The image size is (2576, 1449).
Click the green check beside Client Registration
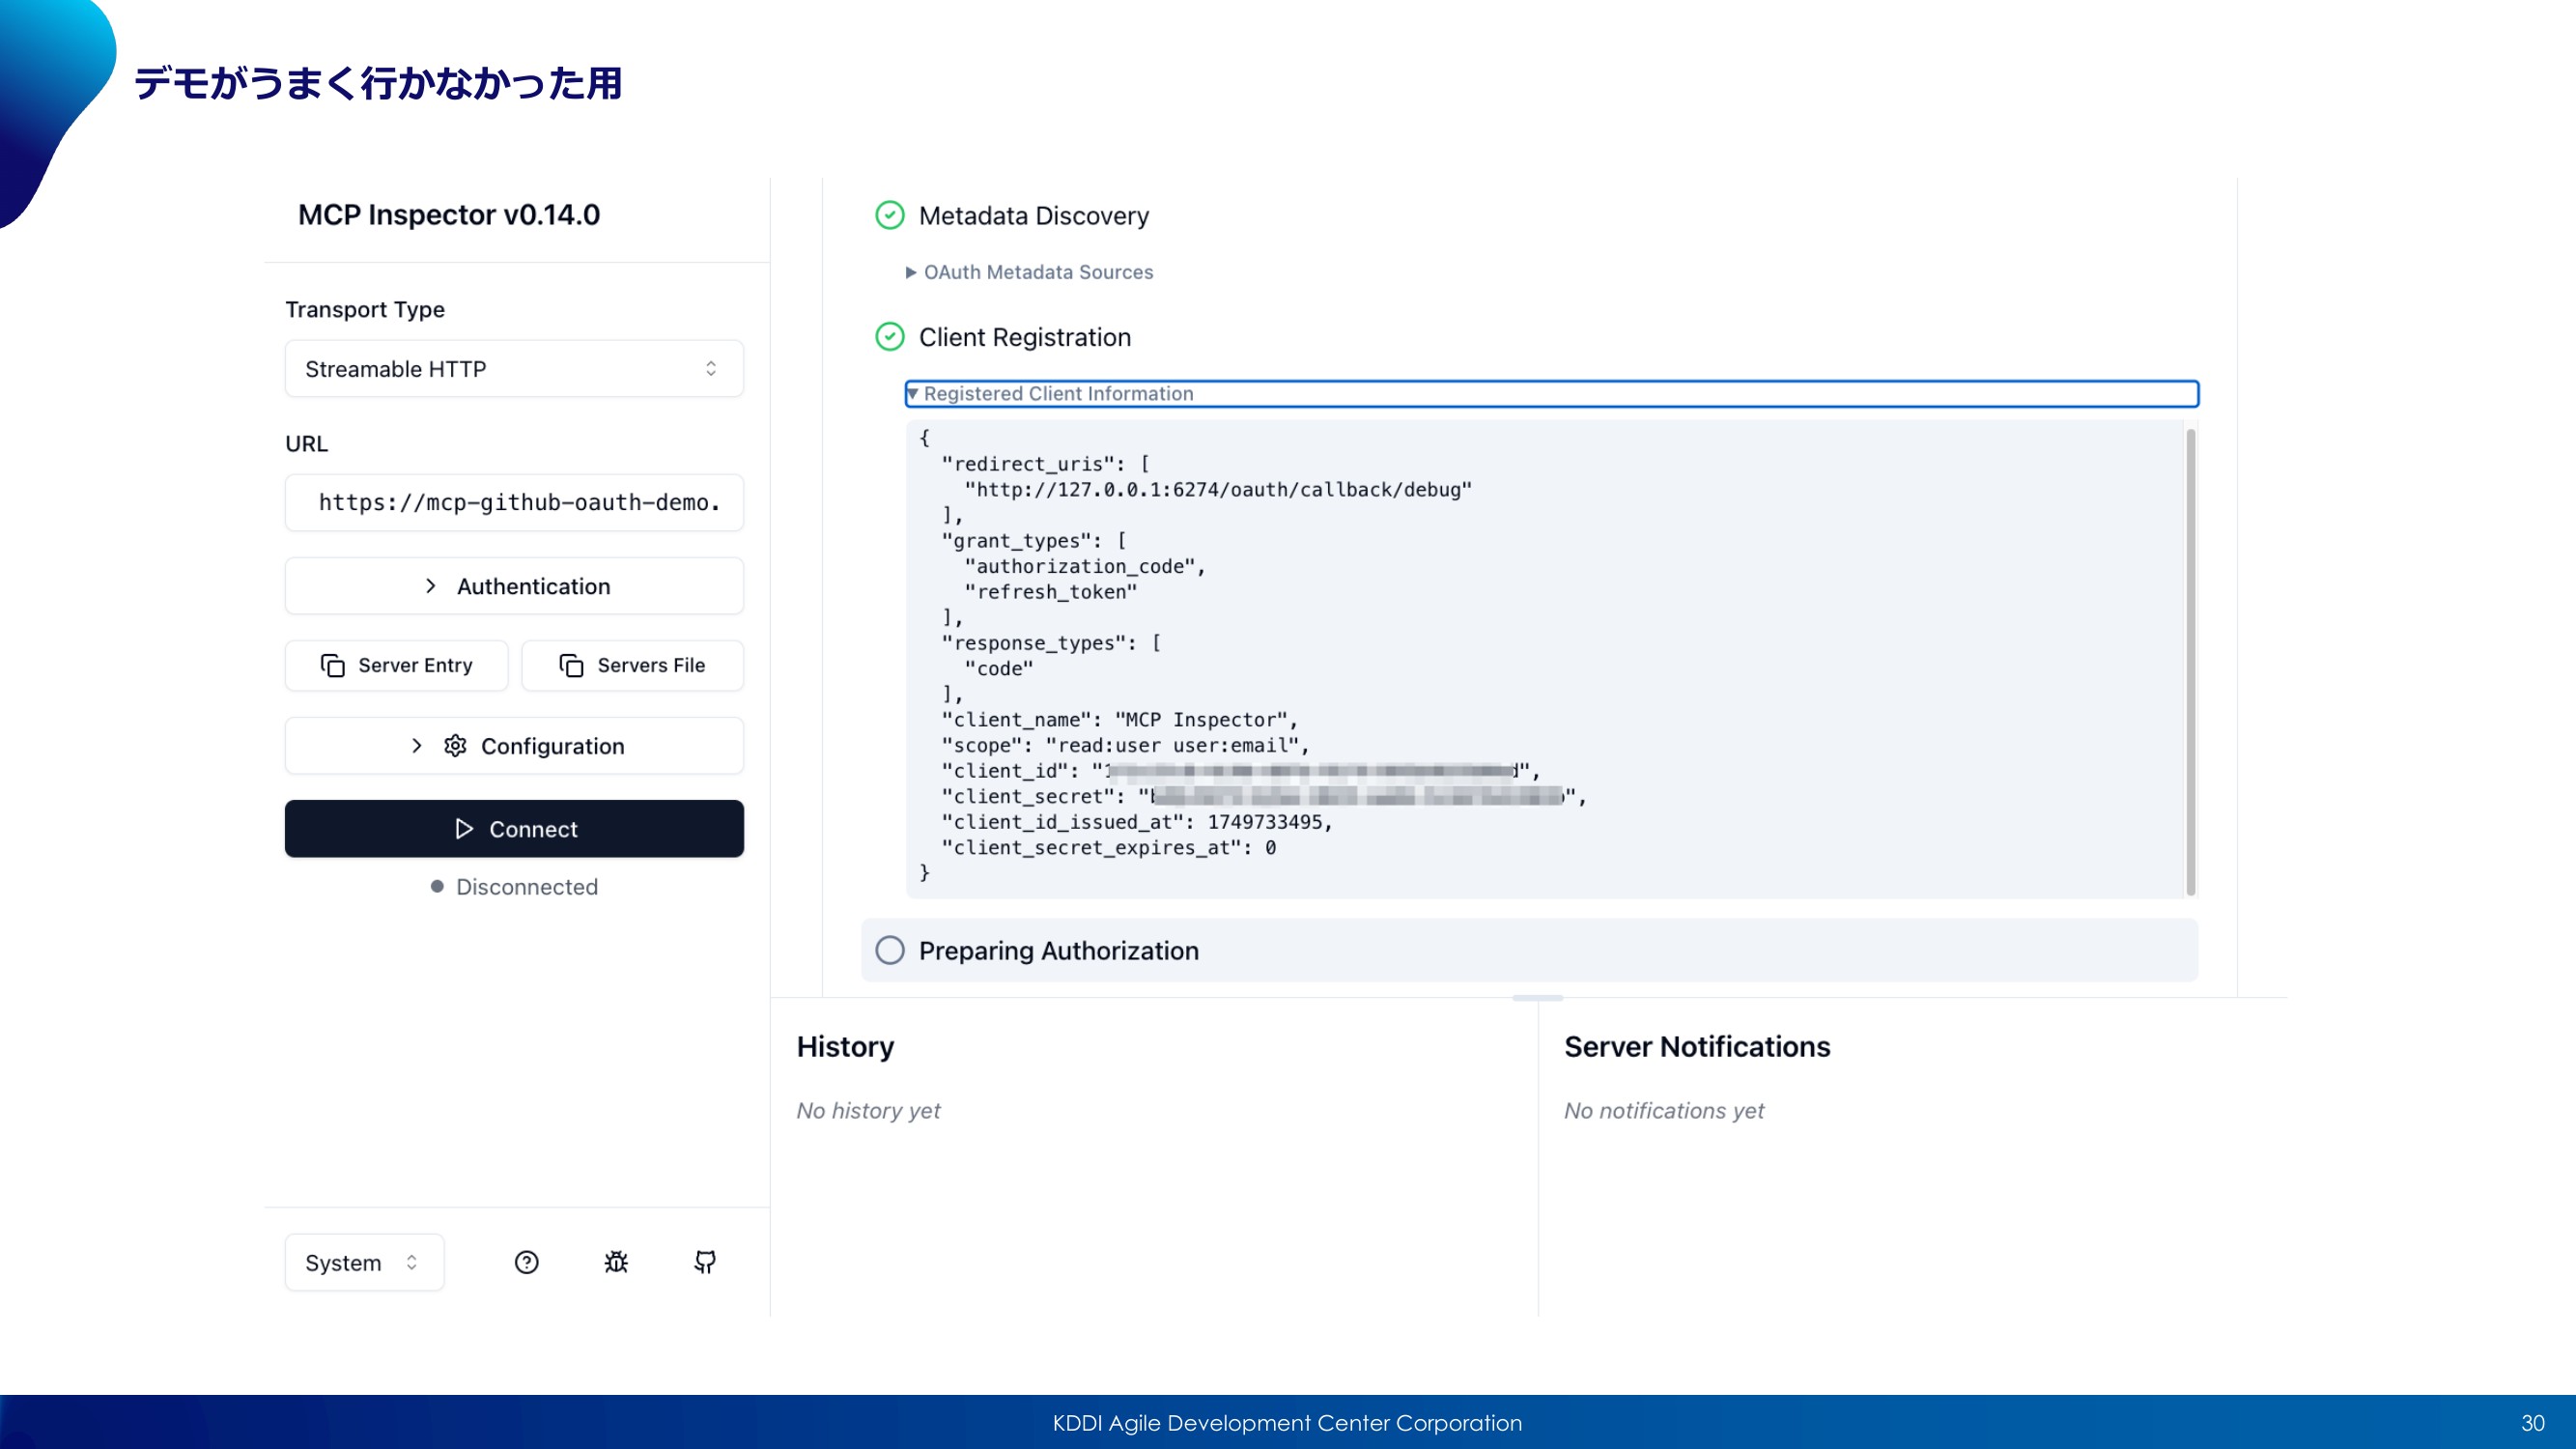[x=890, y=337]
